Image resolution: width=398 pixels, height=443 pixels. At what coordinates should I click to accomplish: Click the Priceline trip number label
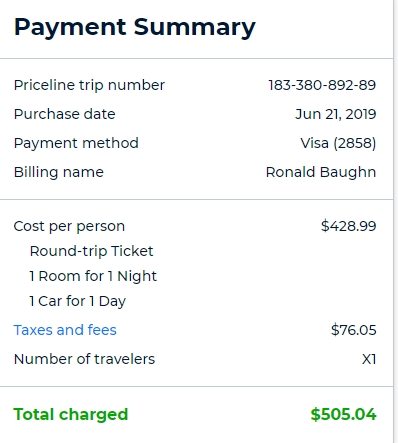click(x=89, y=86)
